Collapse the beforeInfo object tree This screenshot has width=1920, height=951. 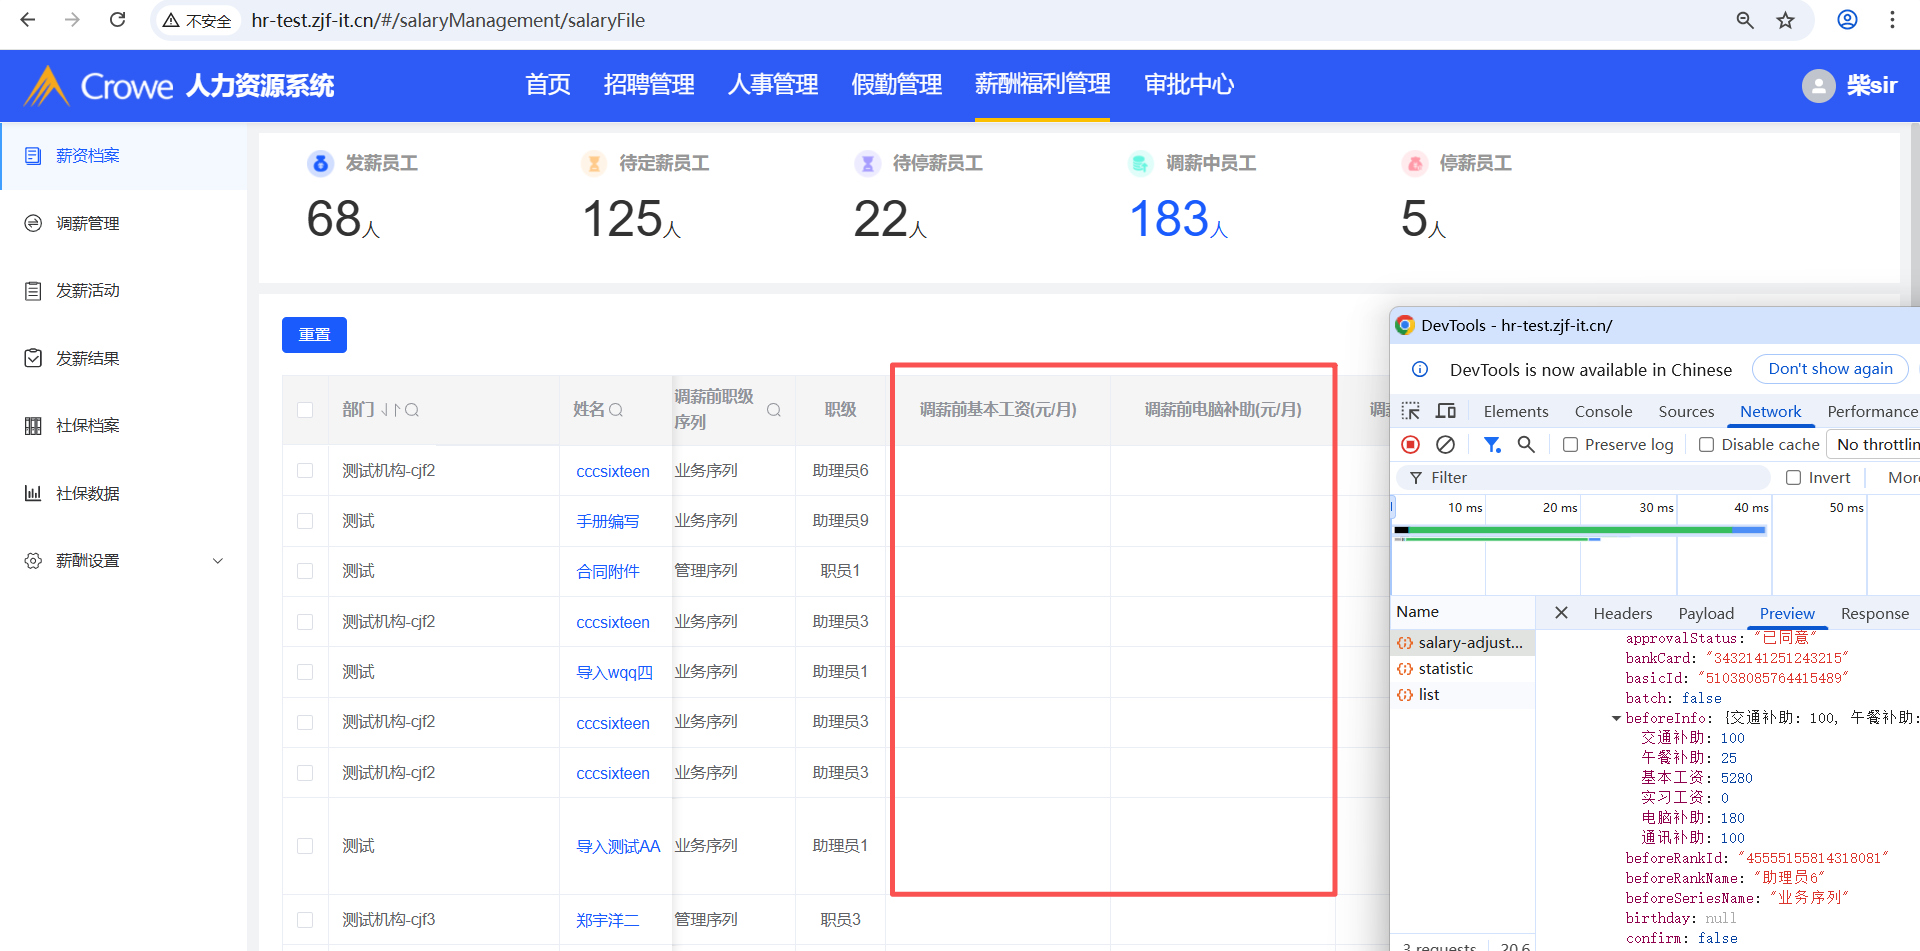pos(1616,718)
